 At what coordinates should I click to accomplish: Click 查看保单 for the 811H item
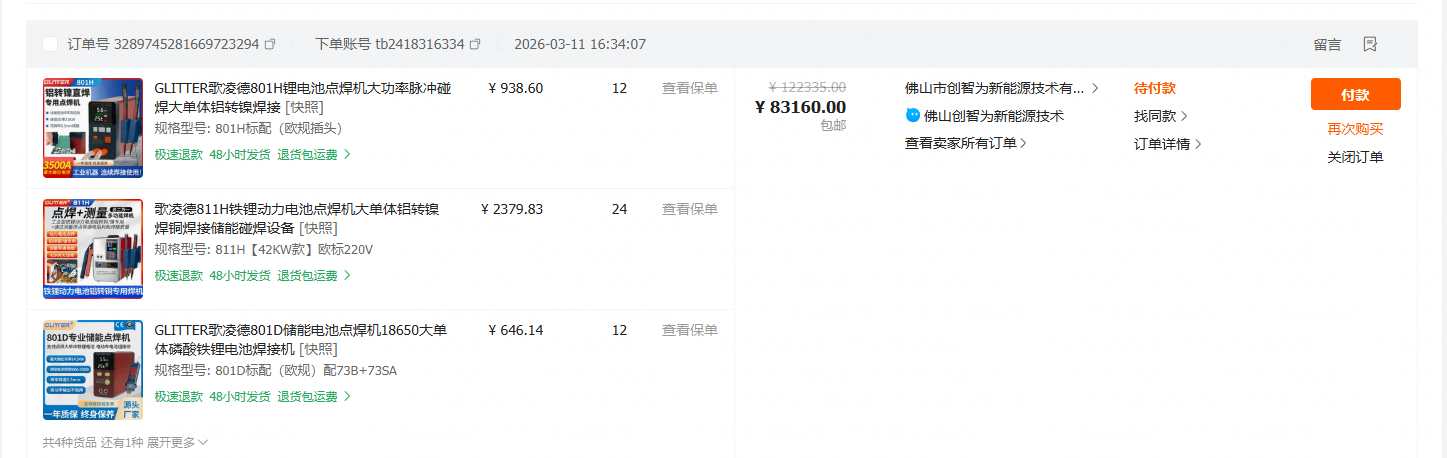pyautogui.click(x=690, y=209)
